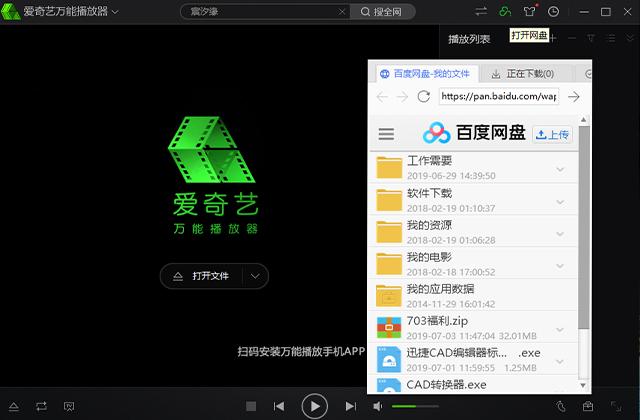Click the eject open-file icon at bottom left

click(x=13, y=407)
